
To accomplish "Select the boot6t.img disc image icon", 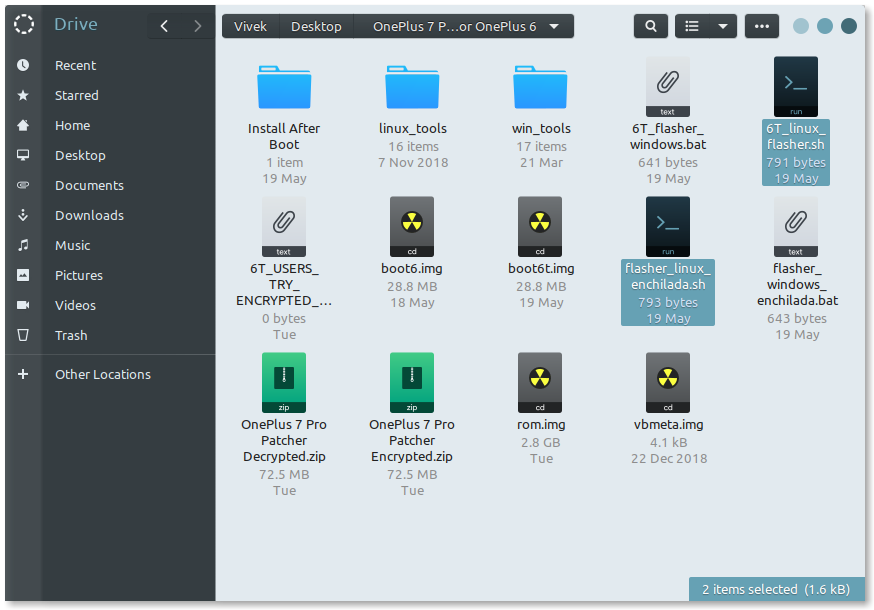I will click(x=540, y=226).
